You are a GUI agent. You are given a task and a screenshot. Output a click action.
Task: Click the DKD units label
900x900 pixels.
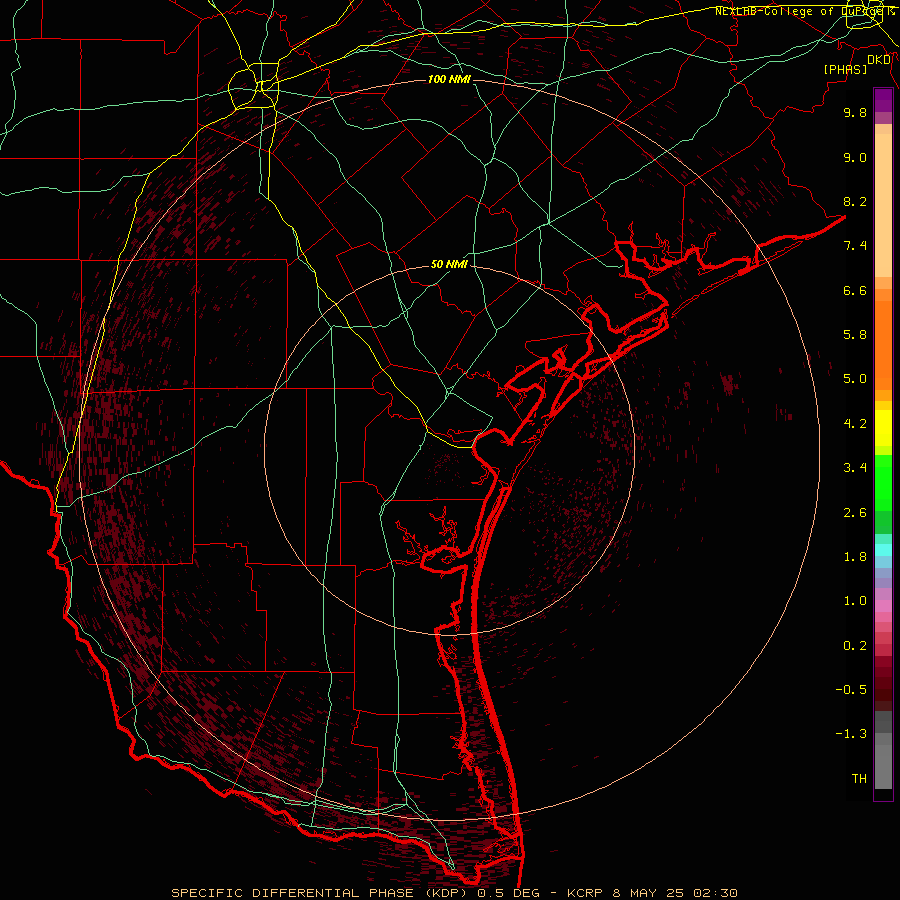(x=879, y=60)
